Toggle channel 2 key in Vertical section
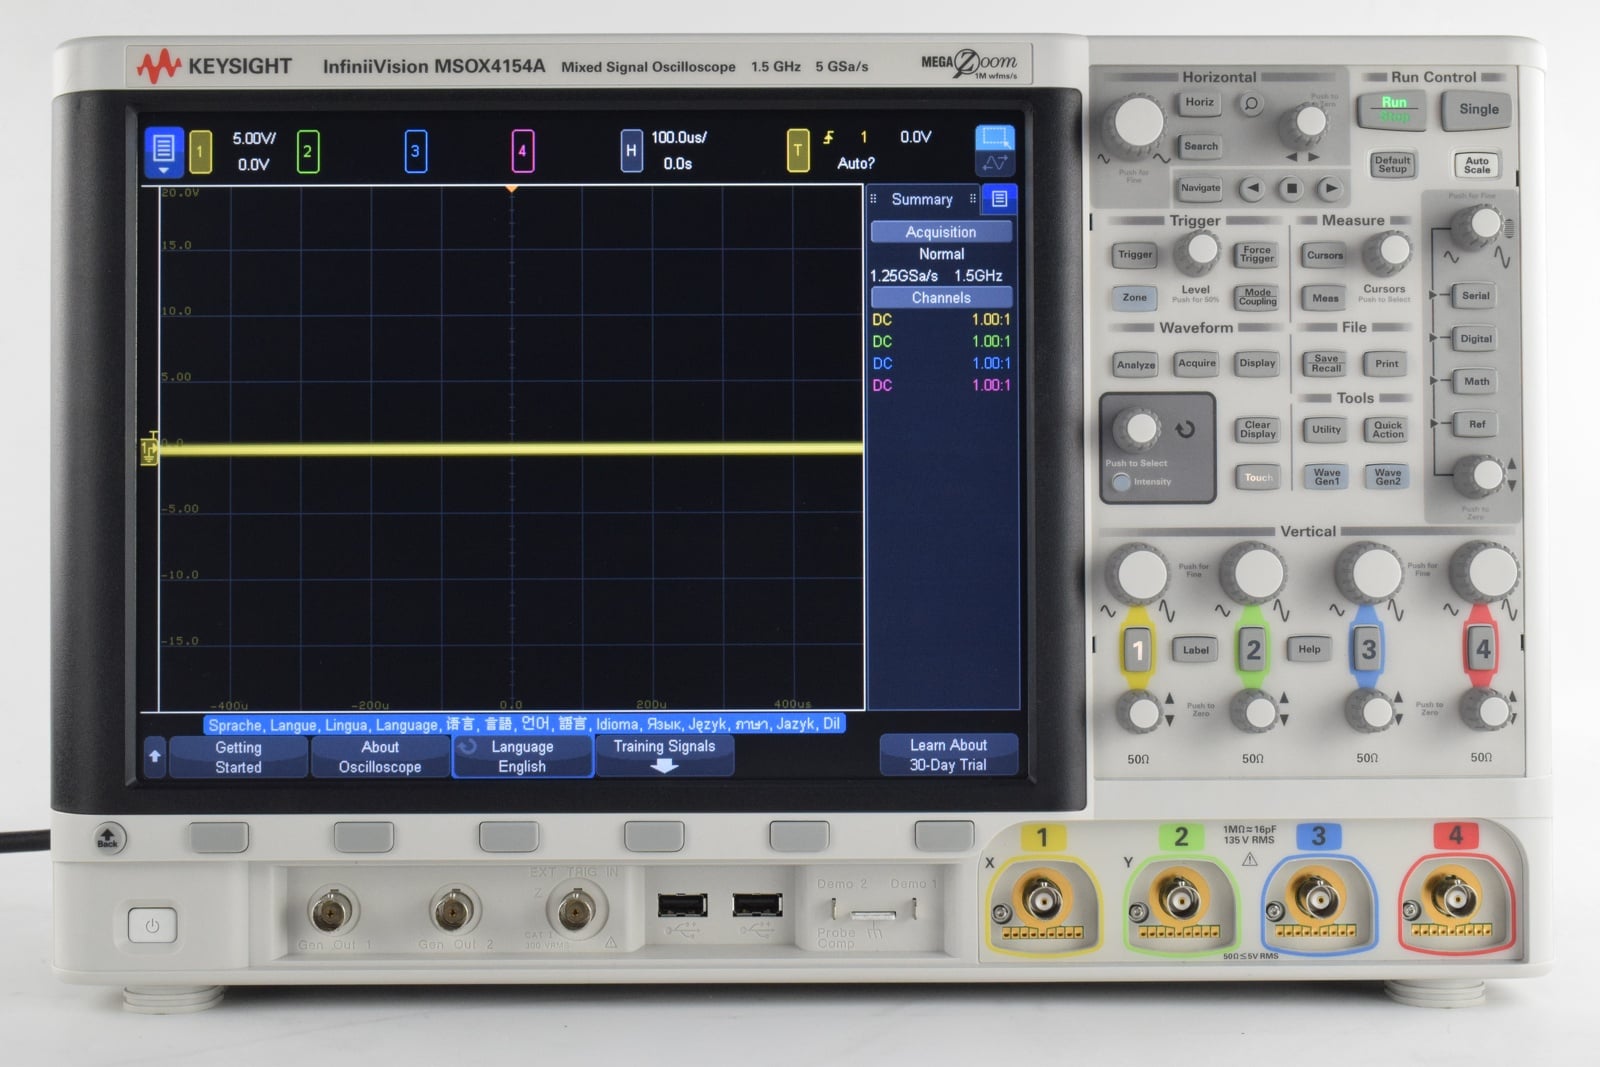 coord(1253,650)
